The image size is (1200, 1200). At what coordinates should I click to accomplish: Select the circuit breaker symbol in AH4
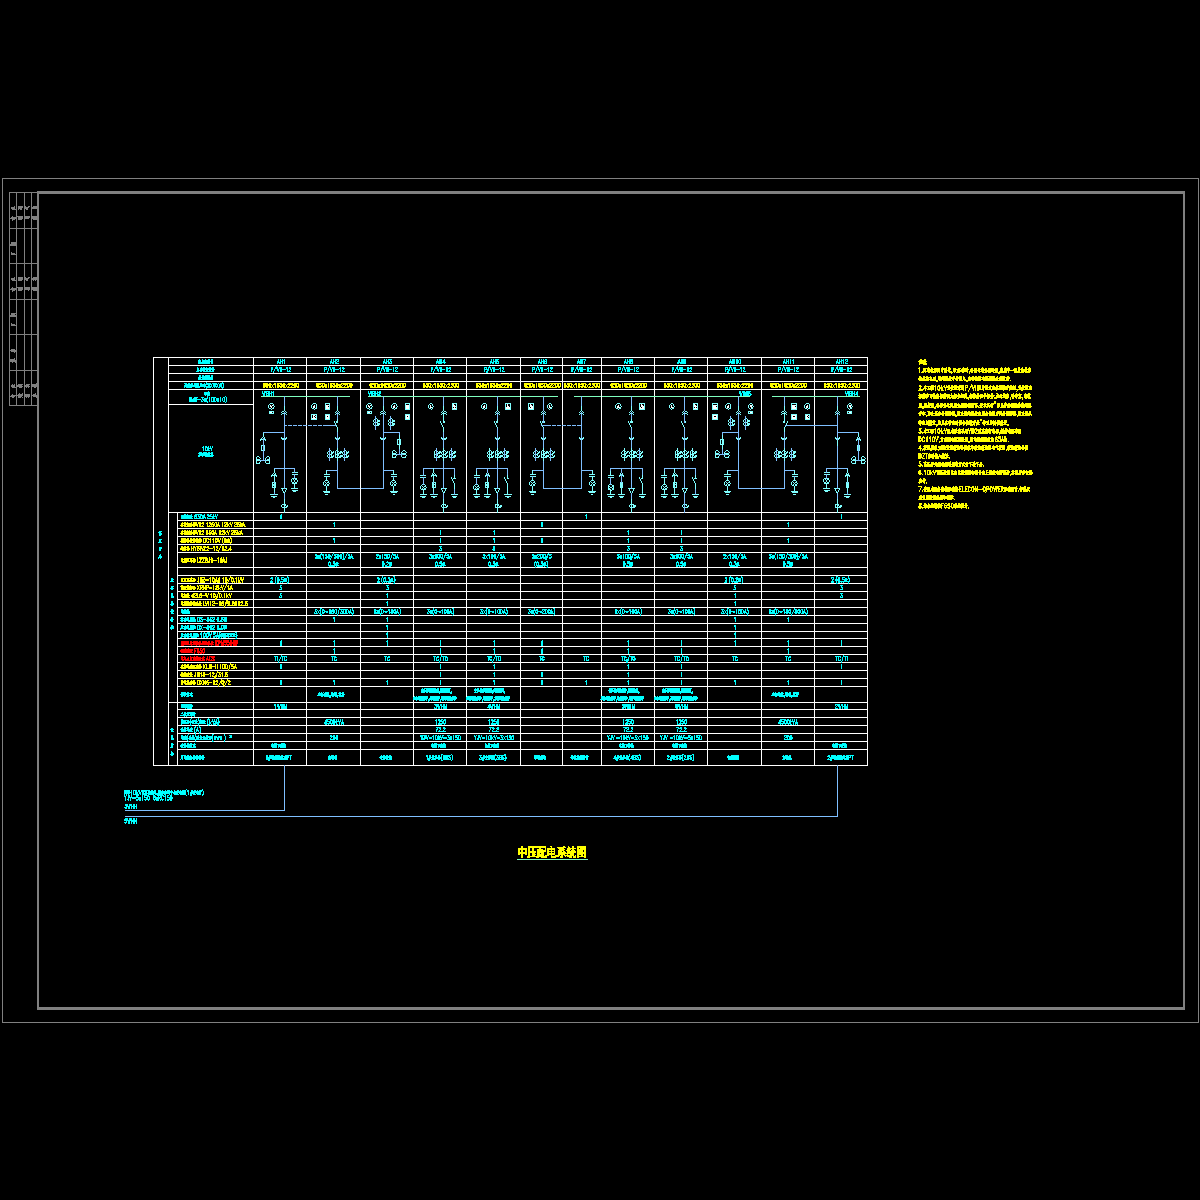click(442, 426)
